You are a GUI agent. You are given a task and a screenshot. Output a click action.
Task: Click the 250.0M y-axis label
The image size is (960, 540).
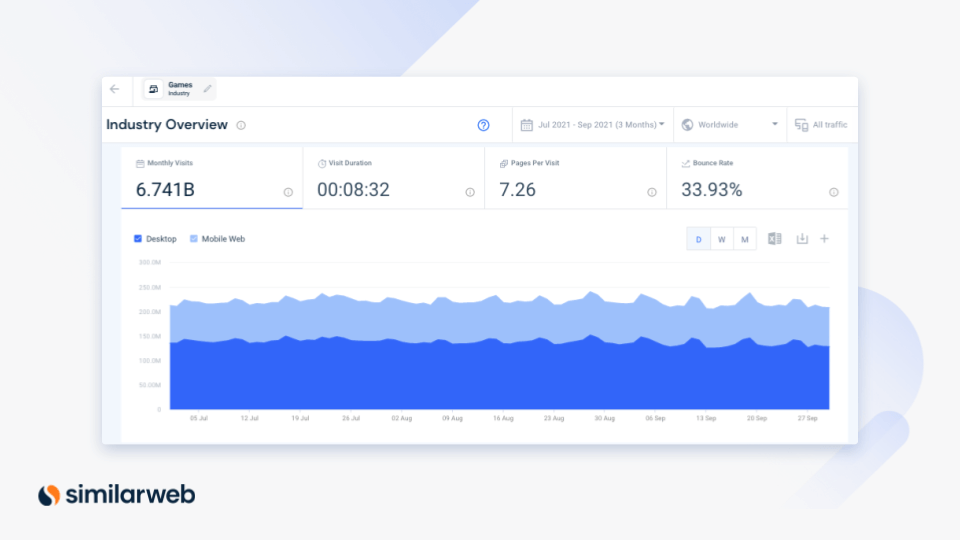click(x=149, y=287)
